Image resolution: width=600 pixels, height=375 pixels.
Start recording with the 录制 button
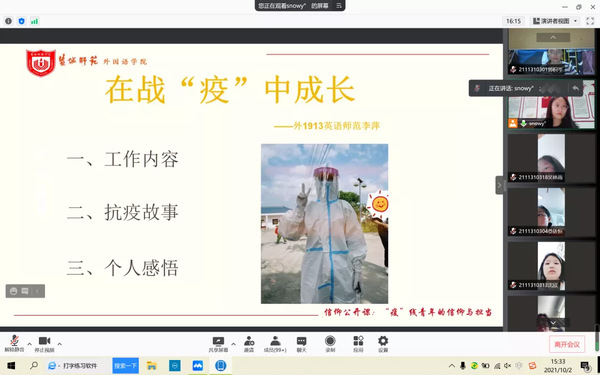[x=330, y=344]
